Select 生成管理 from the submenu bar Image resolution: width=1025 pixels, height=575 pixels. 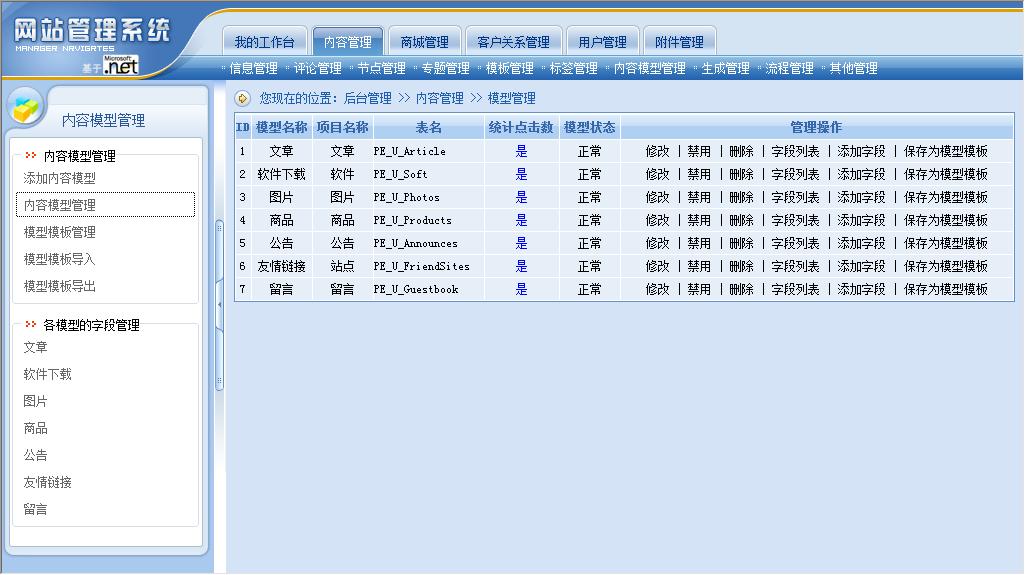(725, 68)
